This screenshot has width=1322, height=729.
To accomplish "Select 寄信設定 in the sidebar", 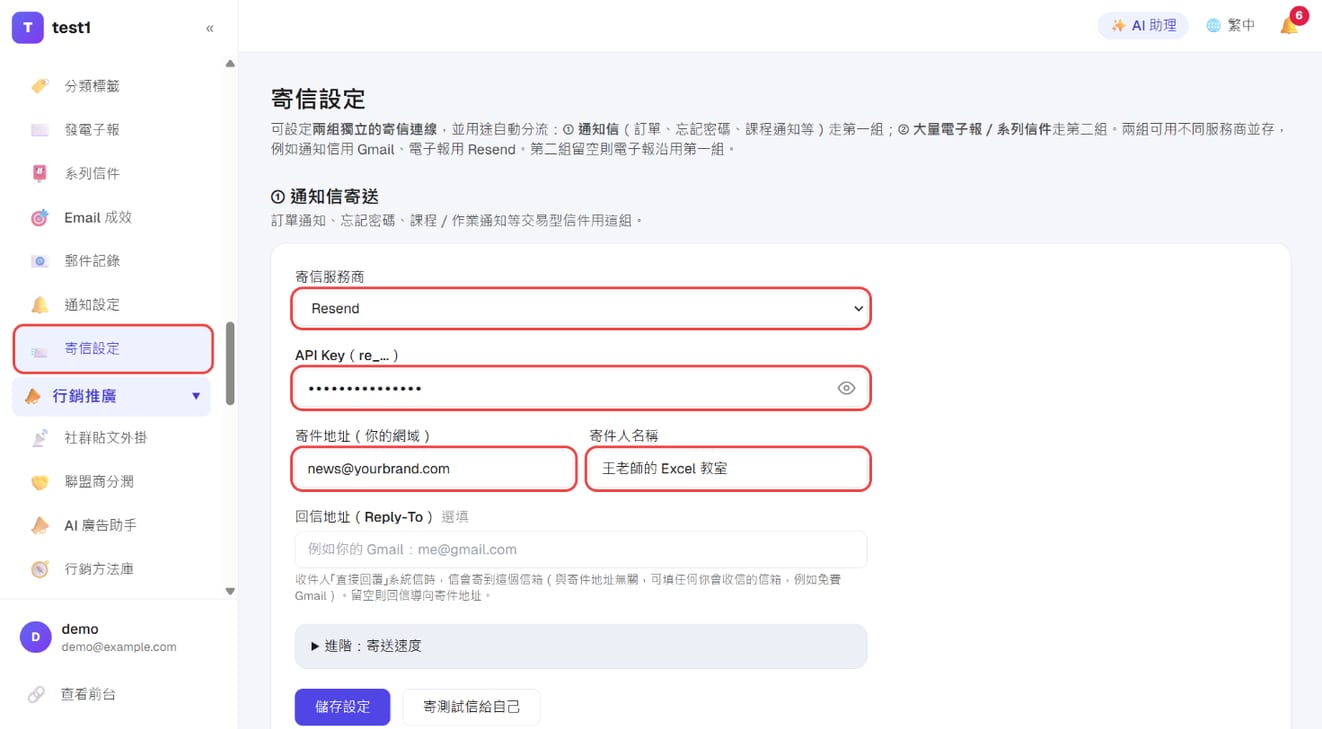I will coord(113,349).
